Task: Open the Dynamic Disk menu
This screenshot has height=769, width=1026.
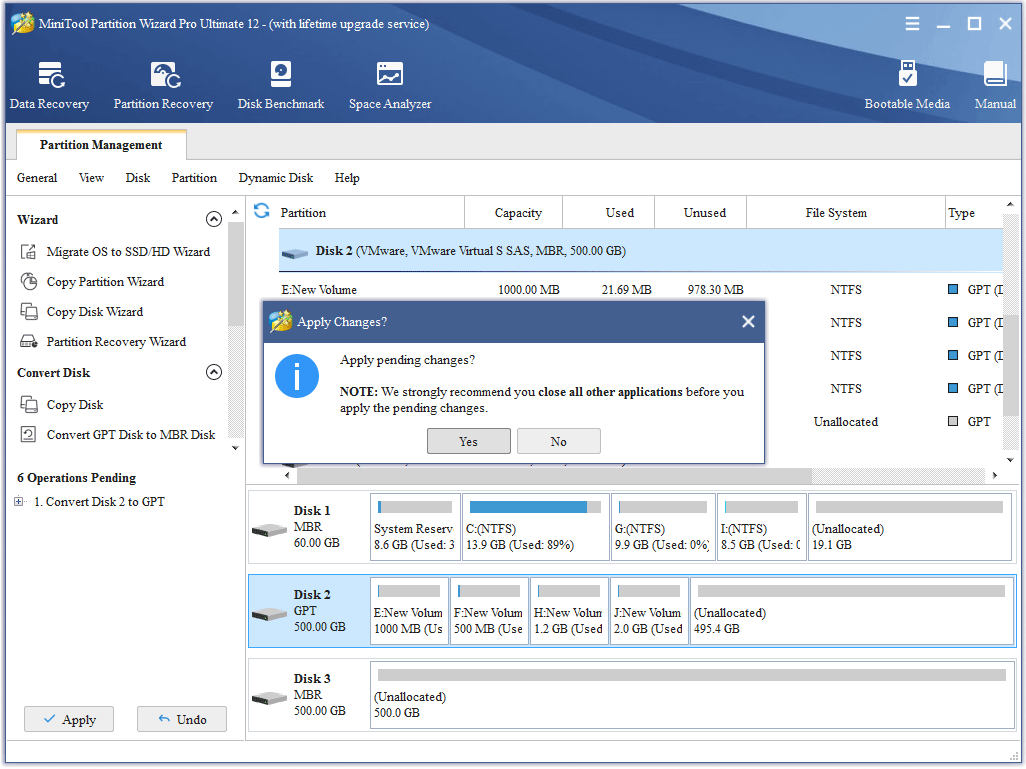Action: (276, 177)
